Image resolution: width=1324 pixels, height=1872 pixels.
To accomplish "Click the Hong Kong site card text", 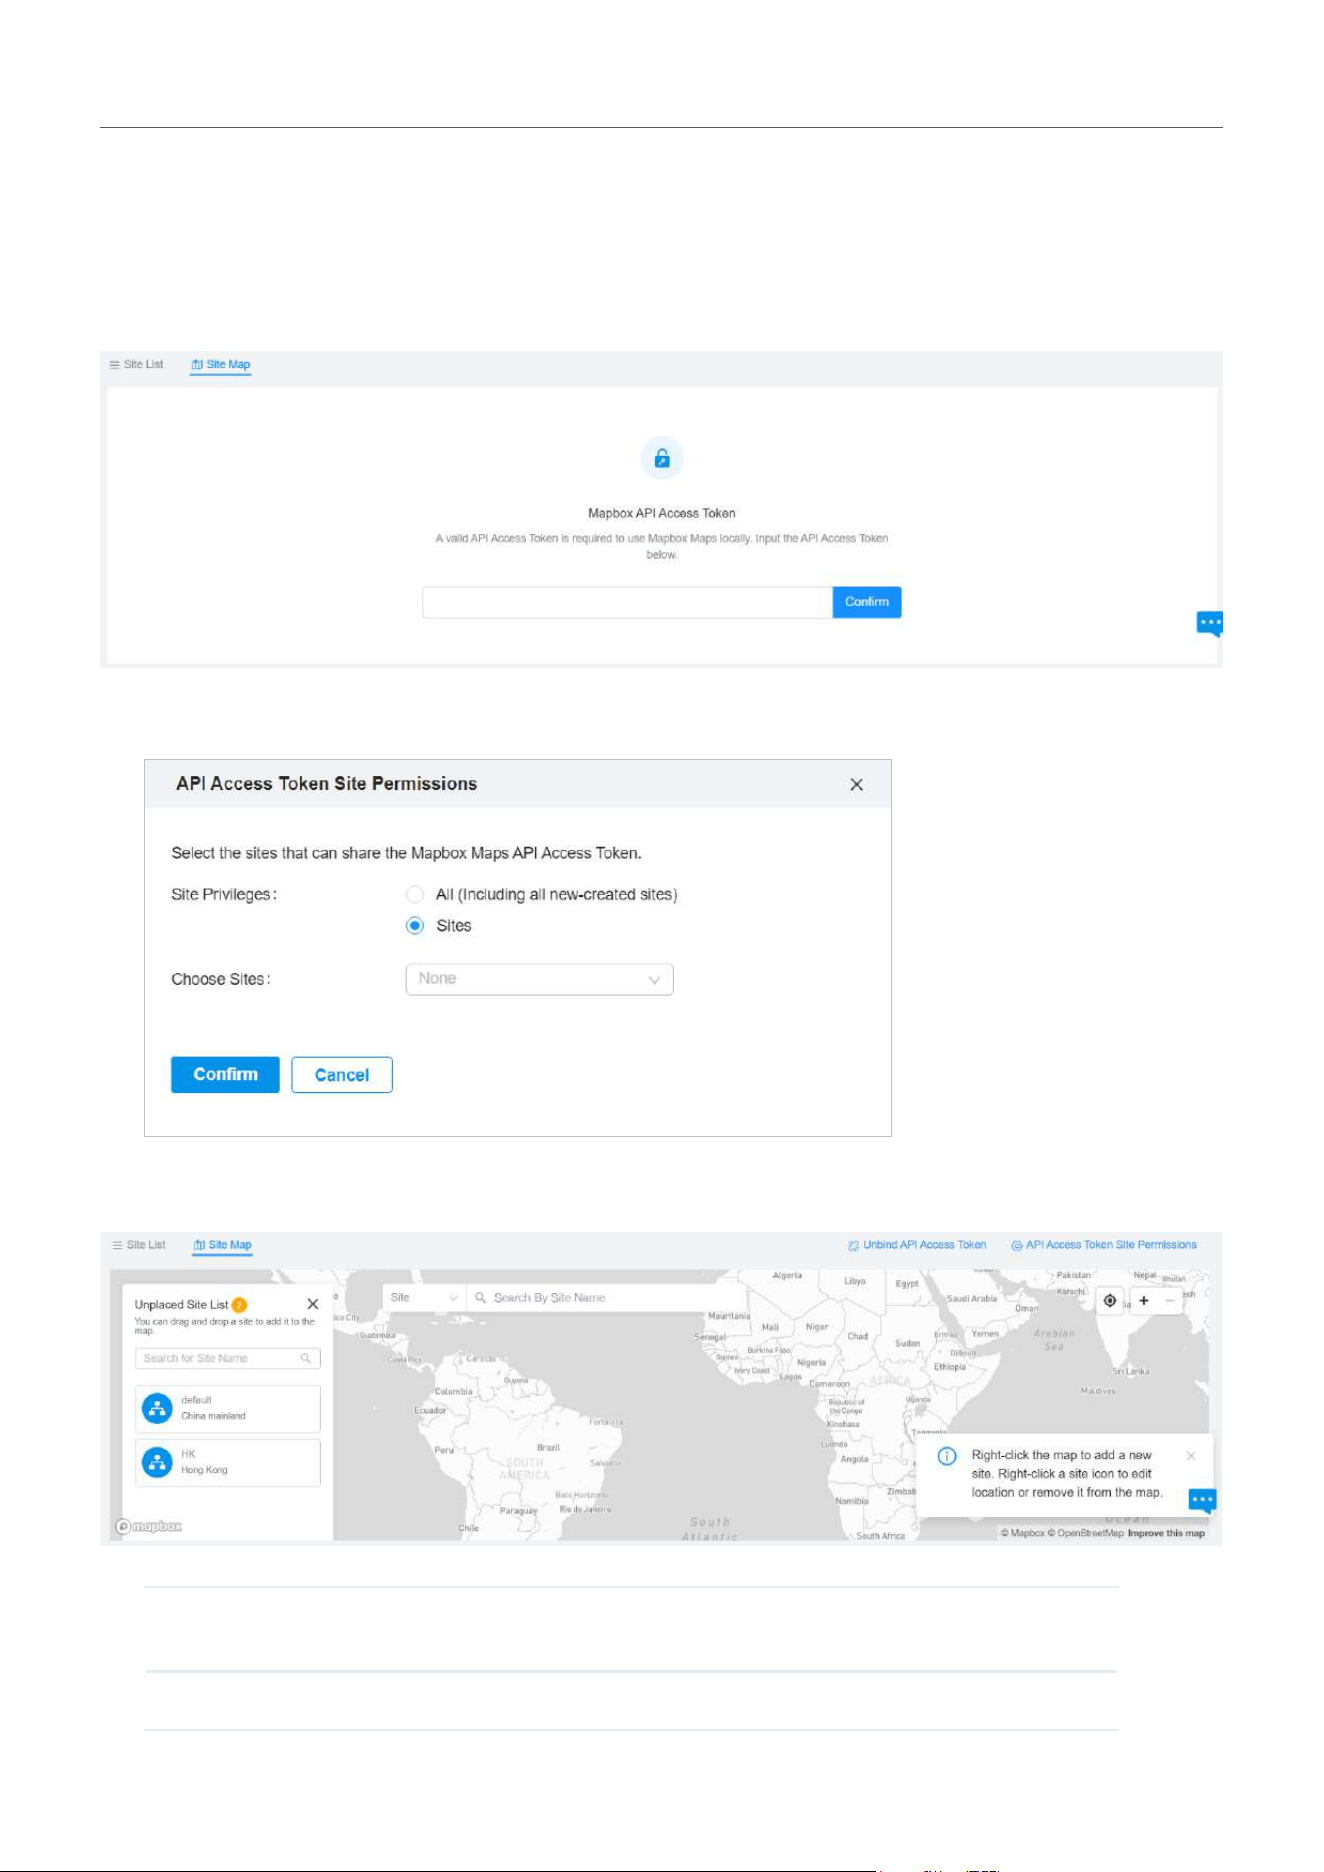I will click(204, 1470).
